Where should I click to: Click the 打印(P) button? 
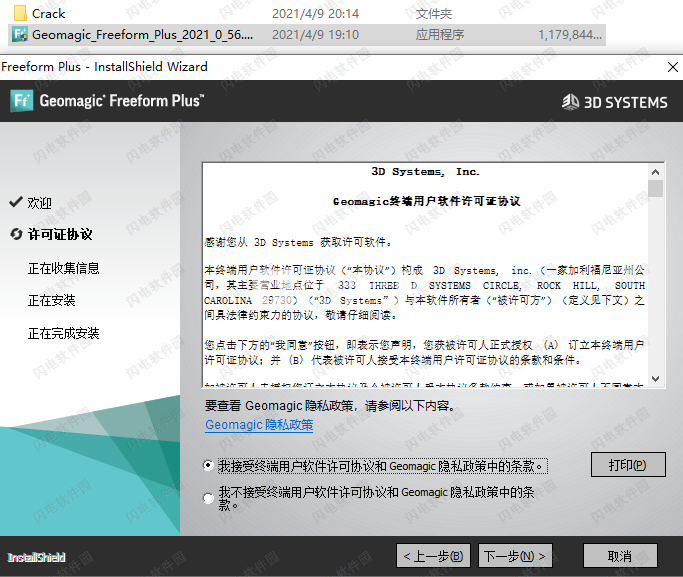(628, 465)
